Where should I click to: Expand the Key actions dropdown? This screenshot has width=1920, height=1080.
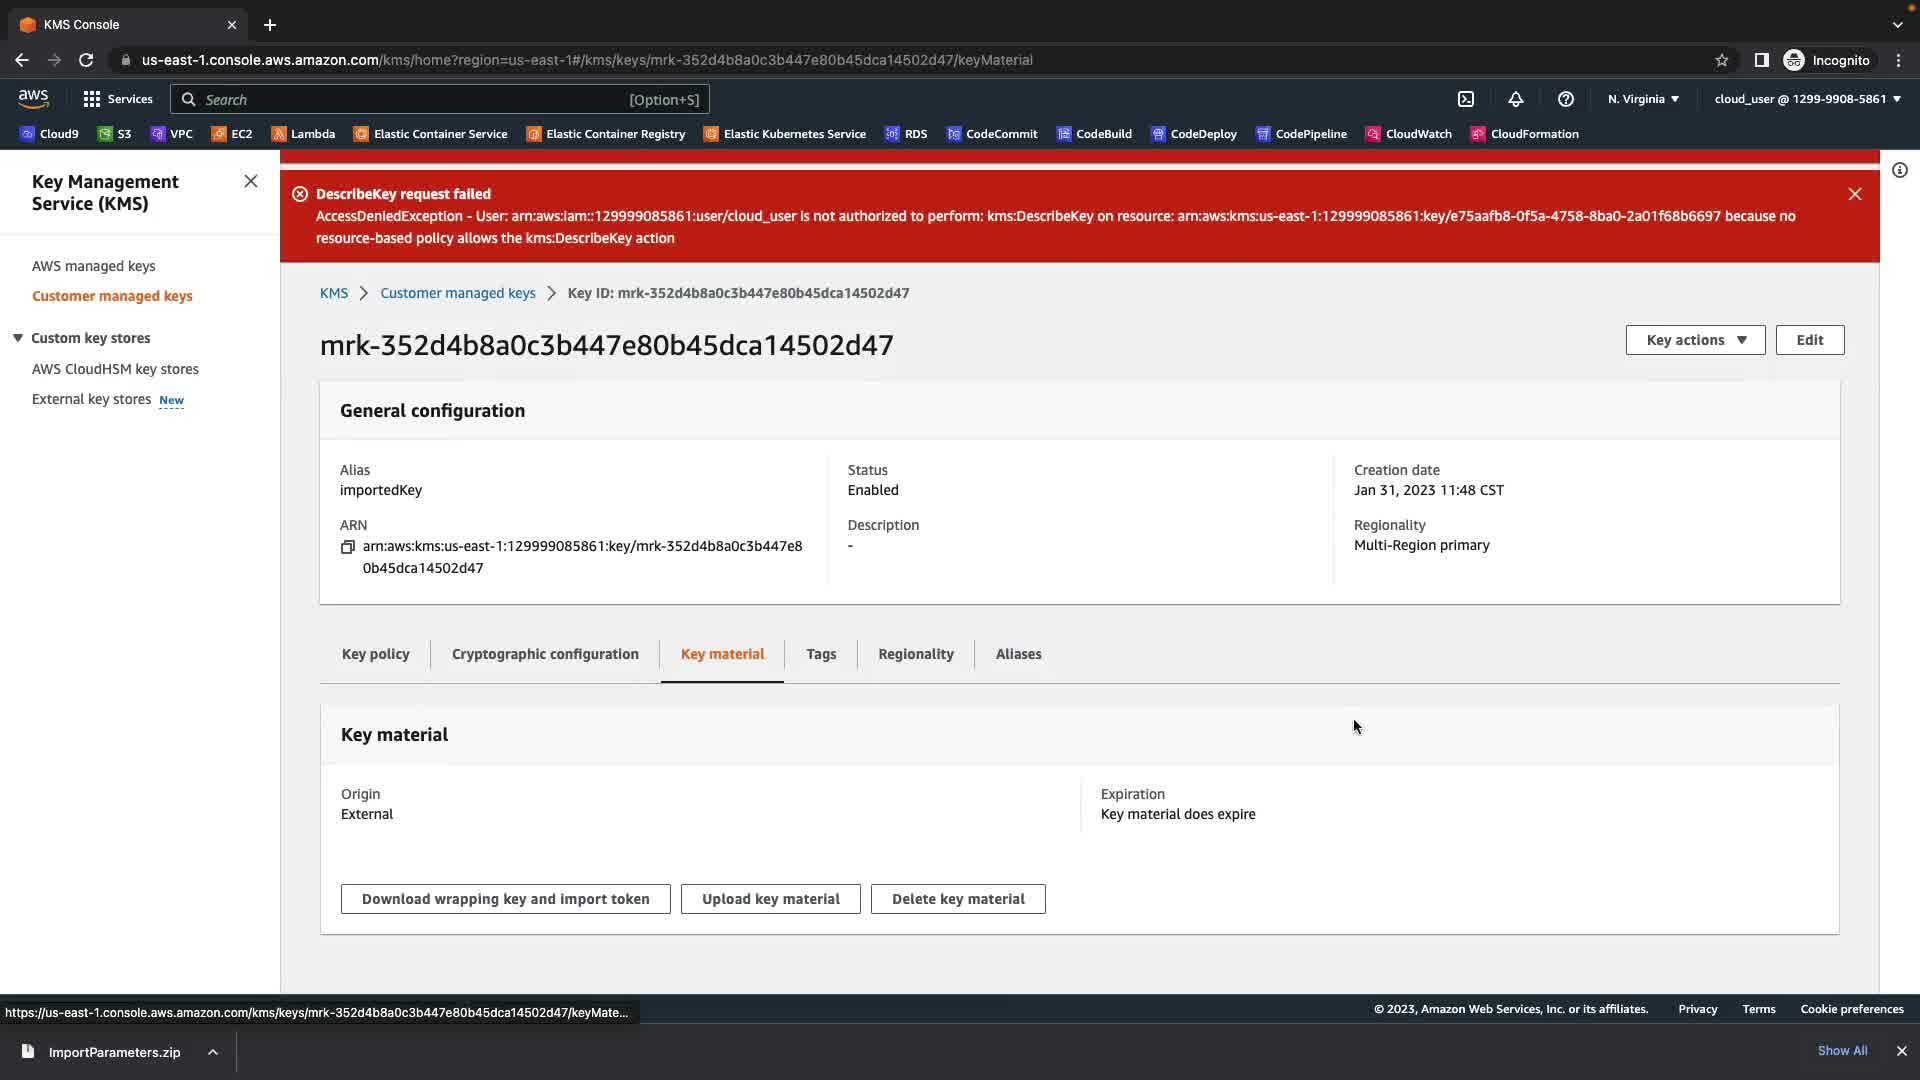coord(1695,340)
